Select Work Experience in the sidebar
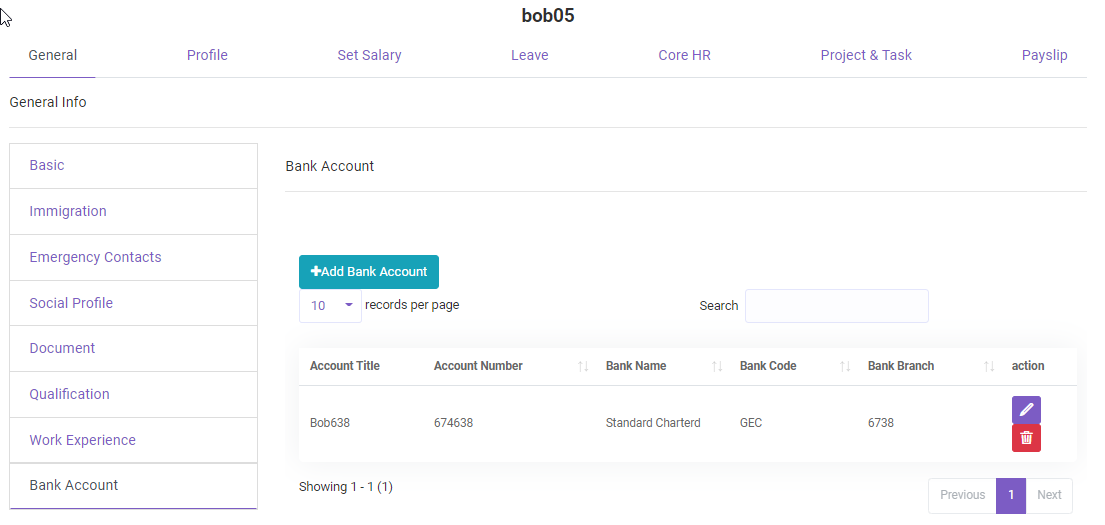The width and height of the screenshot is (1105, 525). click(82, 440)
